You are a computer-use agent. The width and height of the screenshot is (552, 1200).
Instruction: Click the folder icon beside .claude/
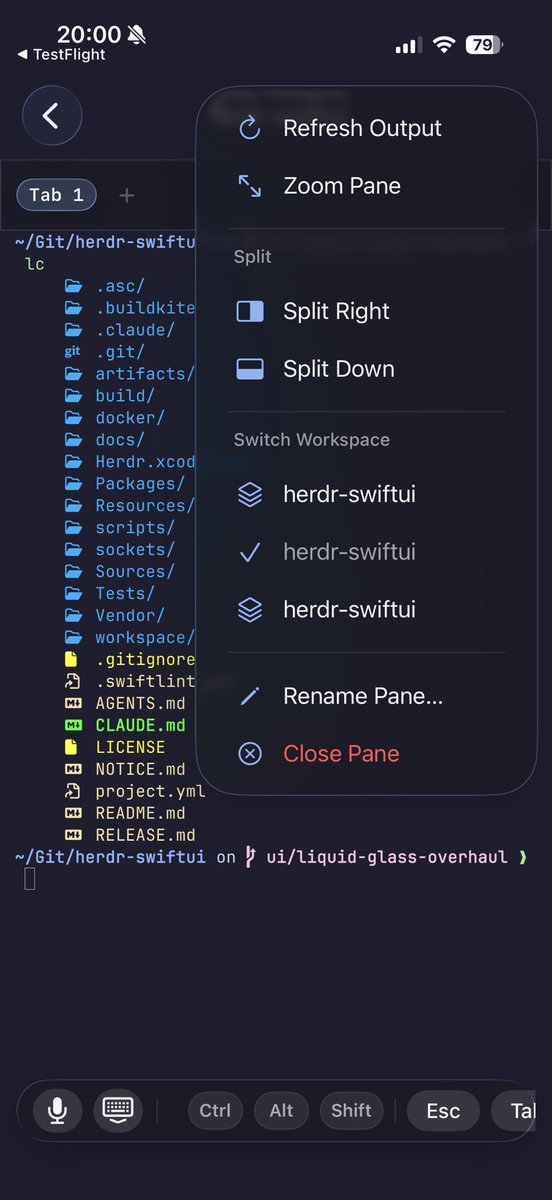pos(73,330)
